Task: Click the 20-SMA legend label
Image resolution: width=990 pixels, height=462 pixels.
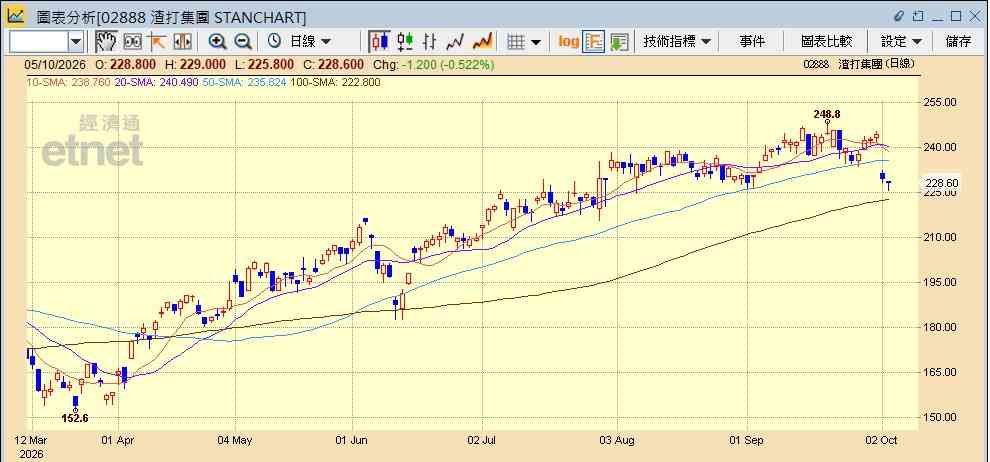Action: point(157,82)
